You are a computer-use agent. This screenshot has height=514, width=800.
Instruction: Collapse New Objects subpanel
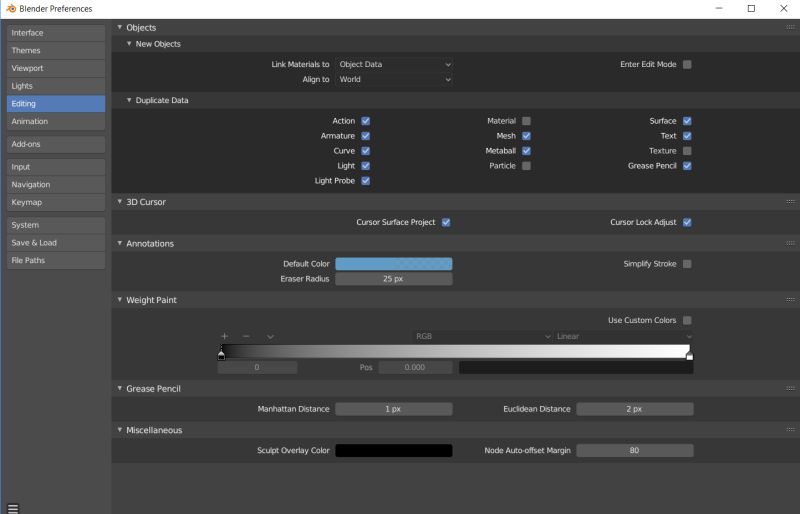pyautogui.click(x=129, y=44)
